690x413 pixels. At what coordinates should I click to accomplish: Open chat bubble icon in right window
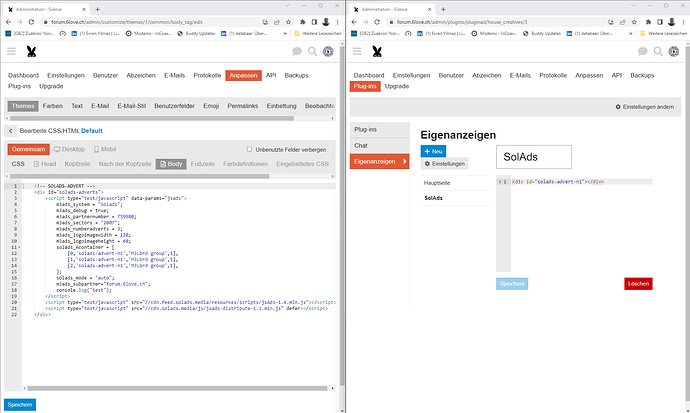642,51
